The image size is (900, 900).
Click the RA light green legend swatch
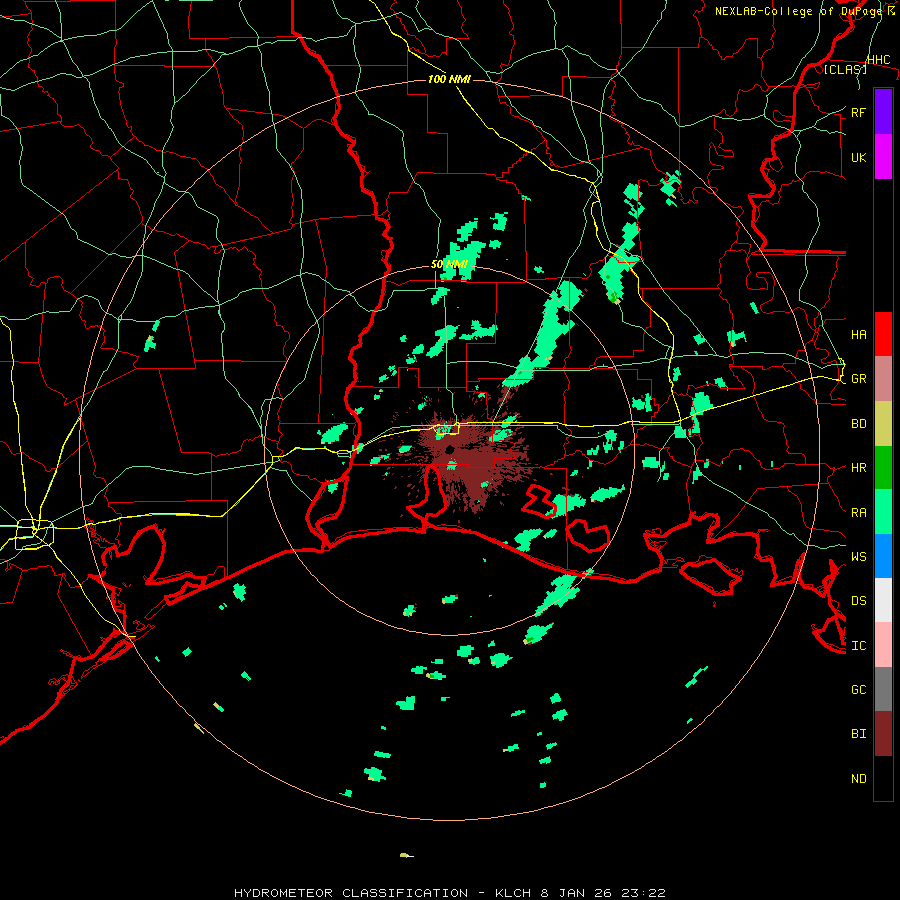point(883,512)
